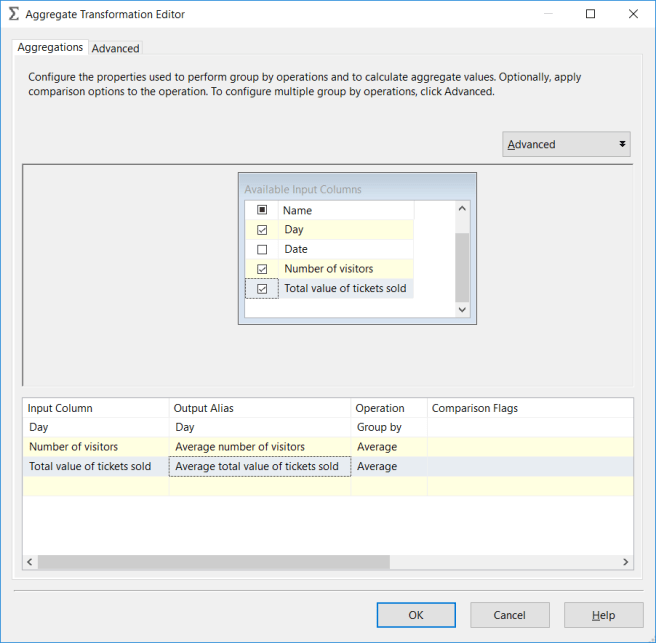Uncheck the Day input column

pyautogui.click(x=262, y=230)
